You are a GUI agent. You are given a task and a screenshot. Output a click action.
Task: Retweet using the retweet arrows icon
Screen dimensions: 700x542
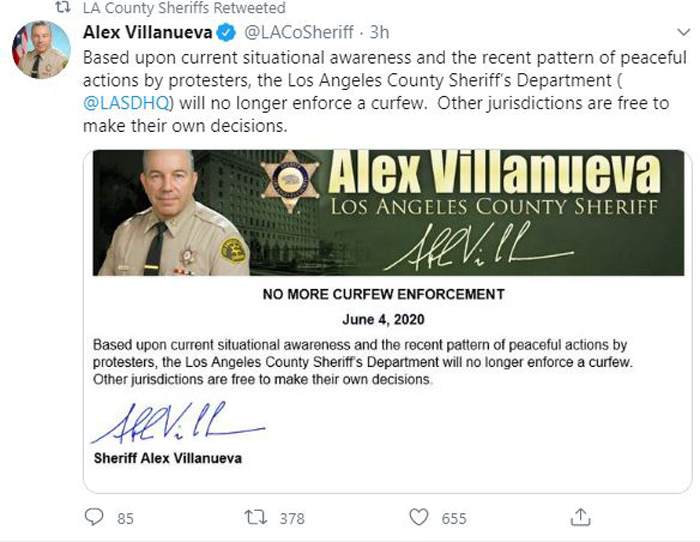click(256, 517)
